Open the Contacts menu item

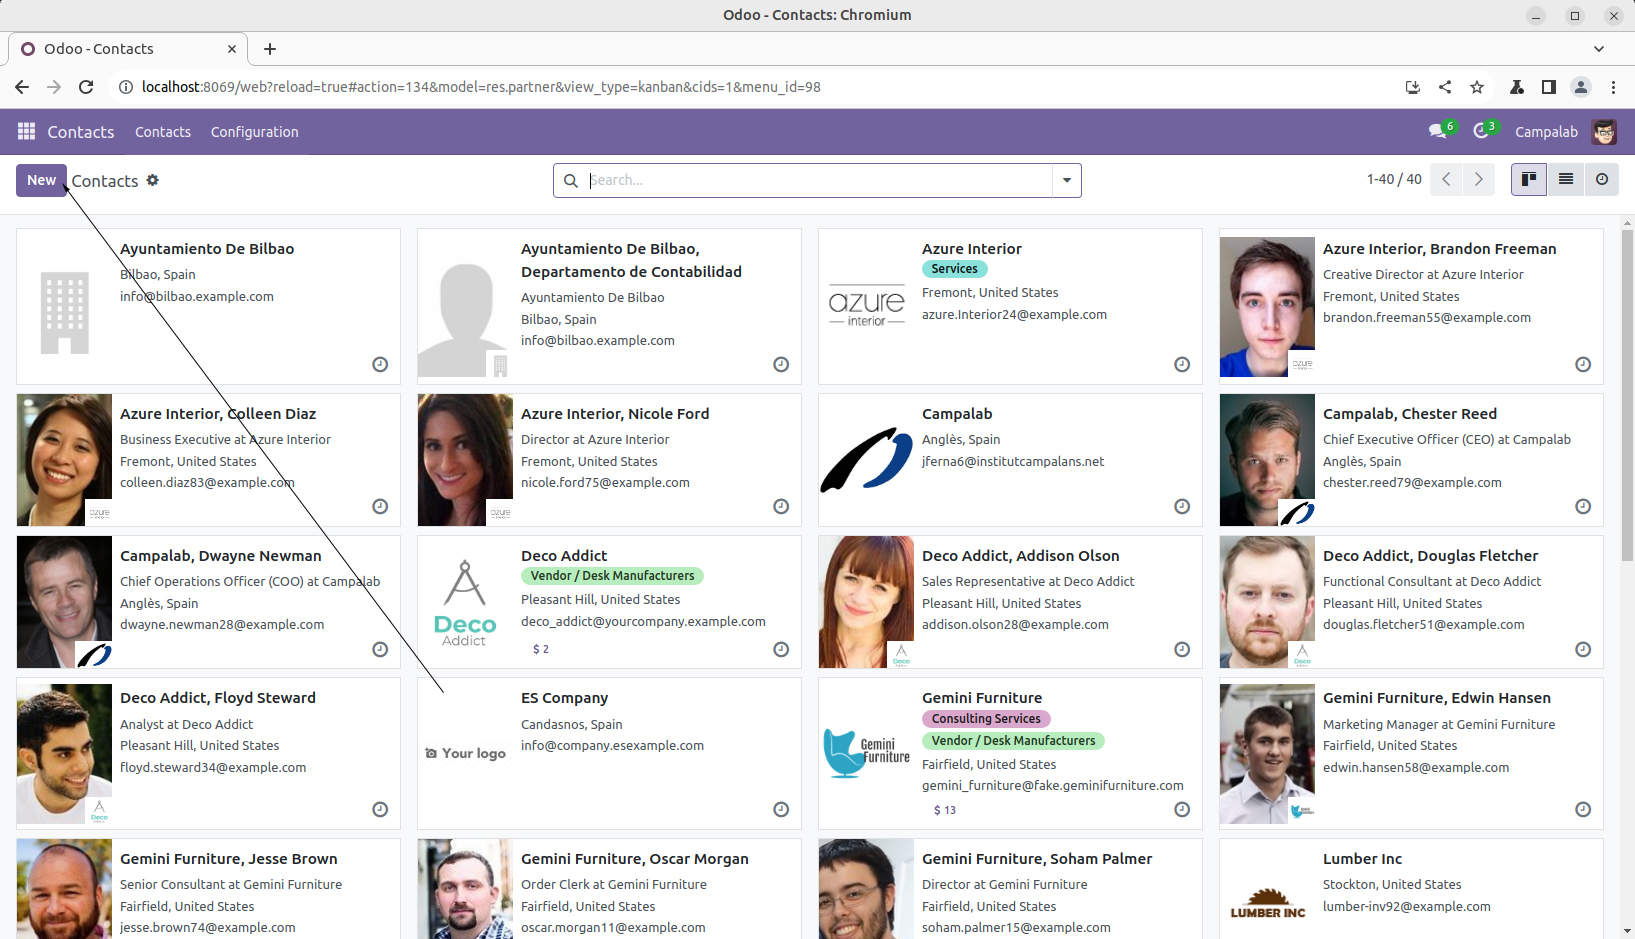coord(162,132)
